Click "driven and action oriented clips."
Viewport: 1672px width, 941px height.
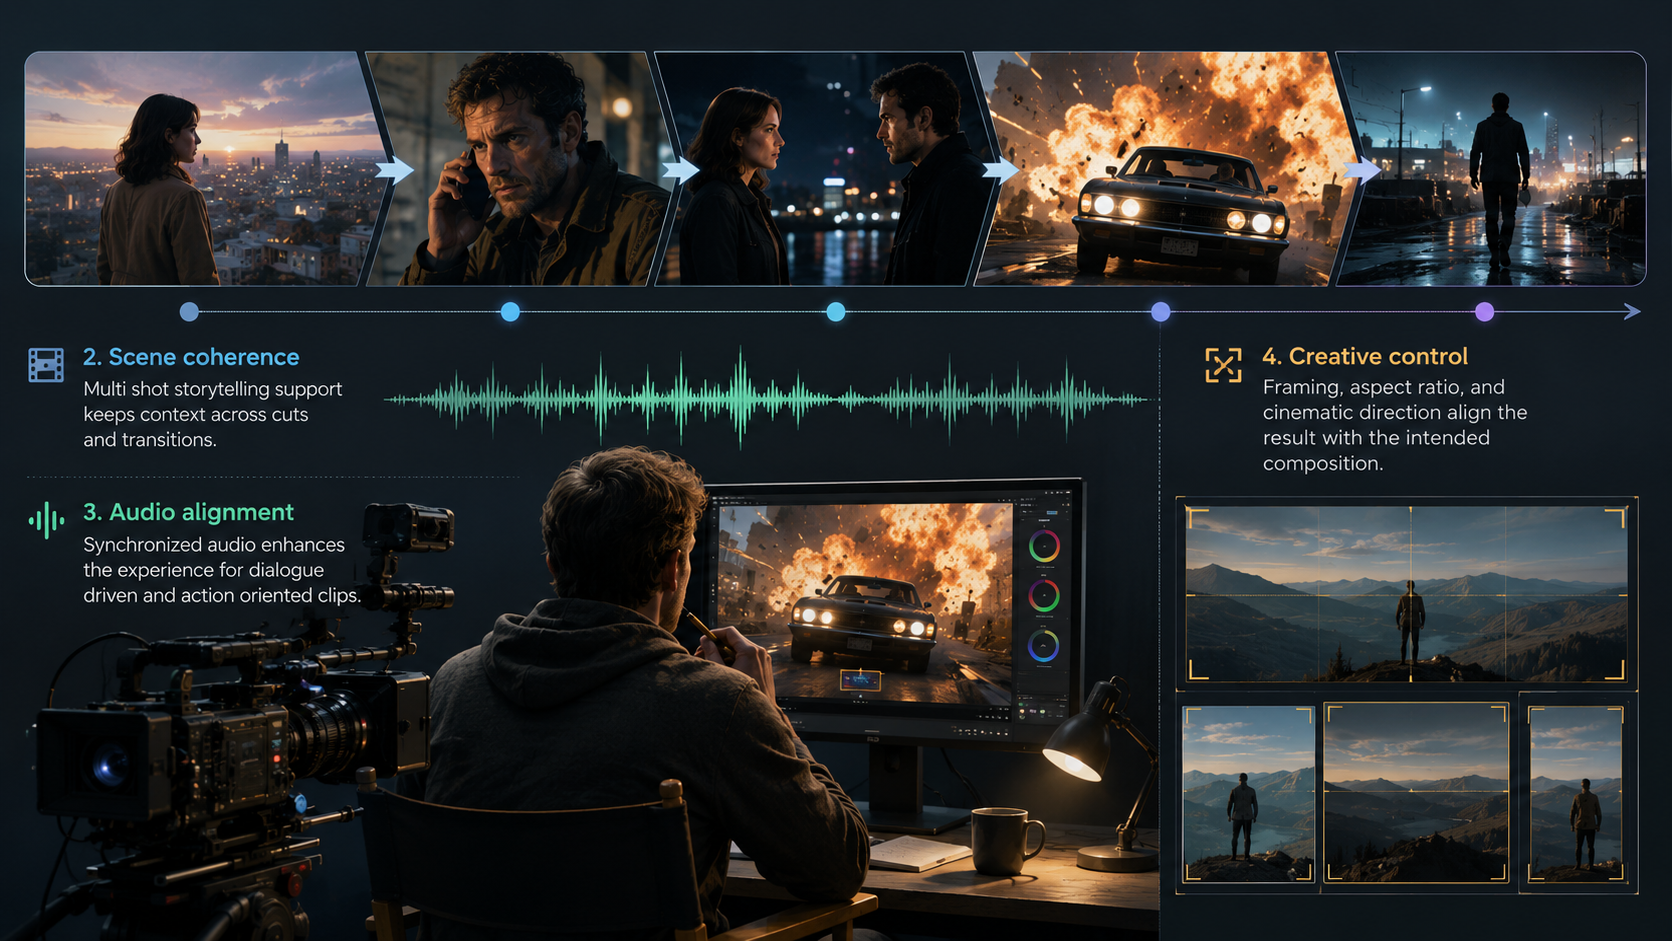coord(222,595)
